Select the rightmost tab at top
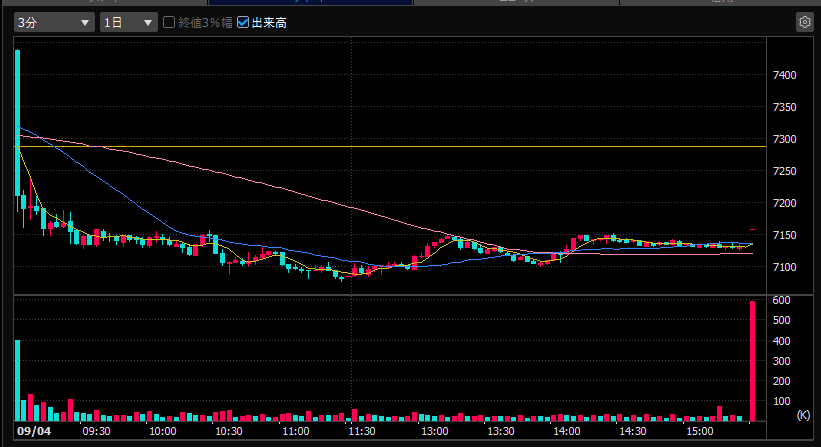The width and height of the screenshot is (821, 447). pyautogui.click(x=720, y=2)
